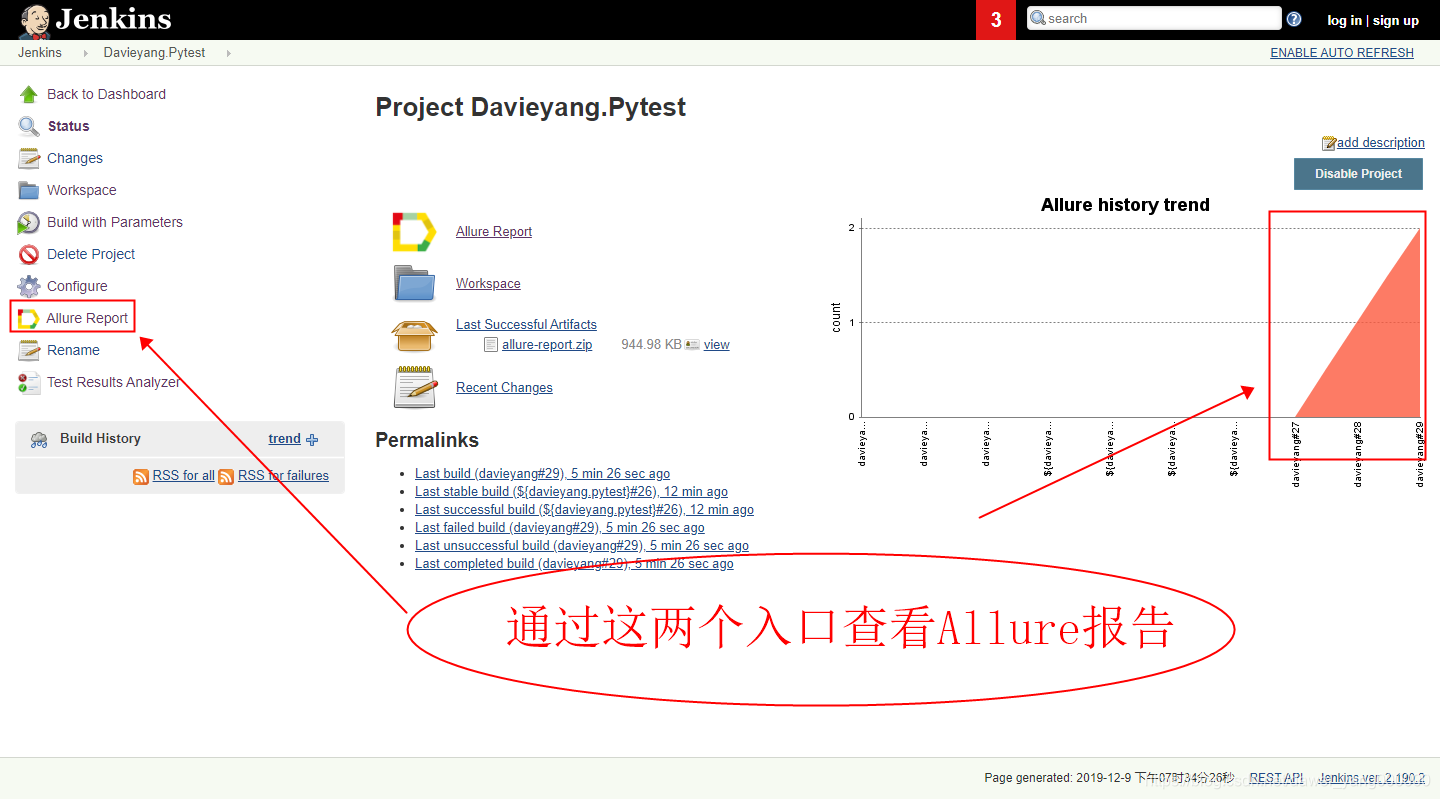Image resolution: width=1440 pixels, height=799 pixels.
Task: Open Last completed build permalink
Action: [x=574, y=564]
